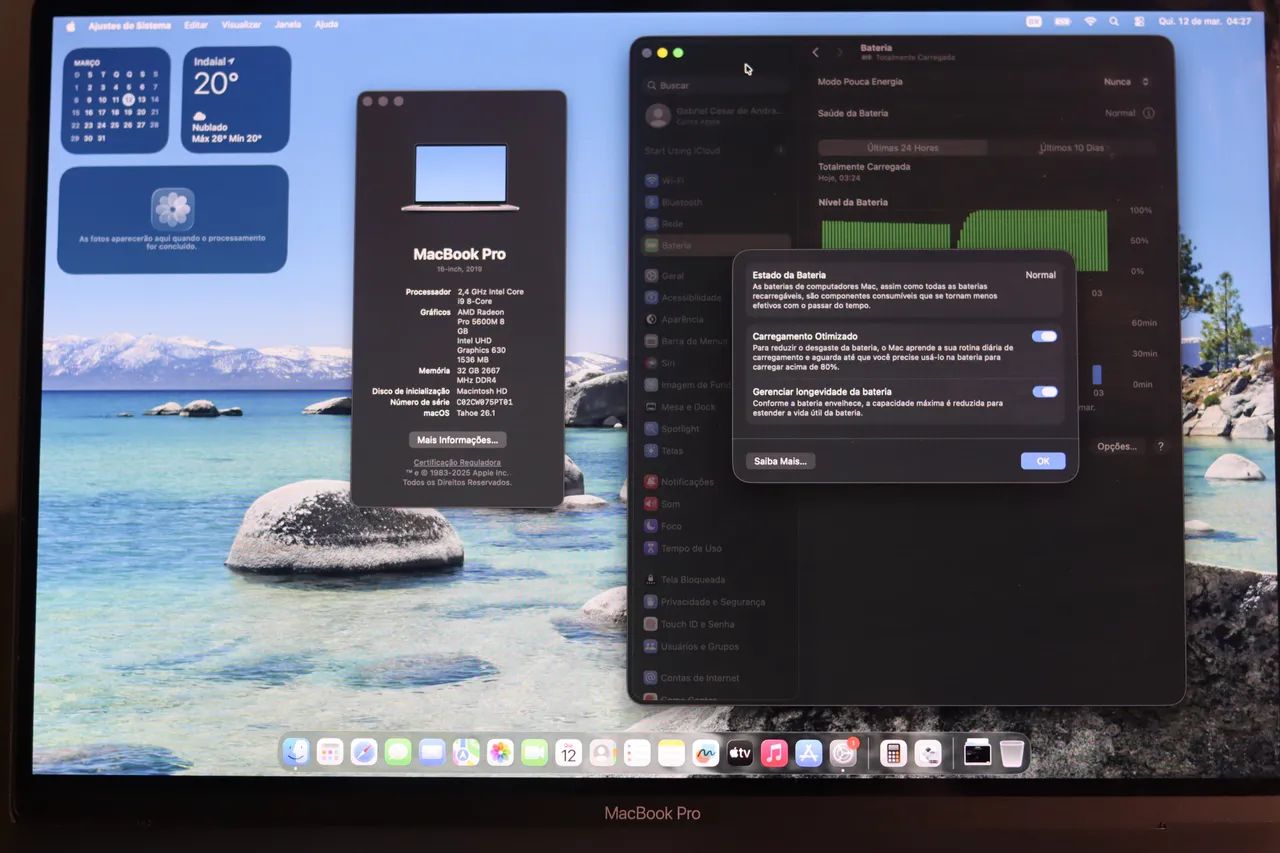Open Finder from the Dock
The image size is (1280, 853).
(x=296, y=752)
